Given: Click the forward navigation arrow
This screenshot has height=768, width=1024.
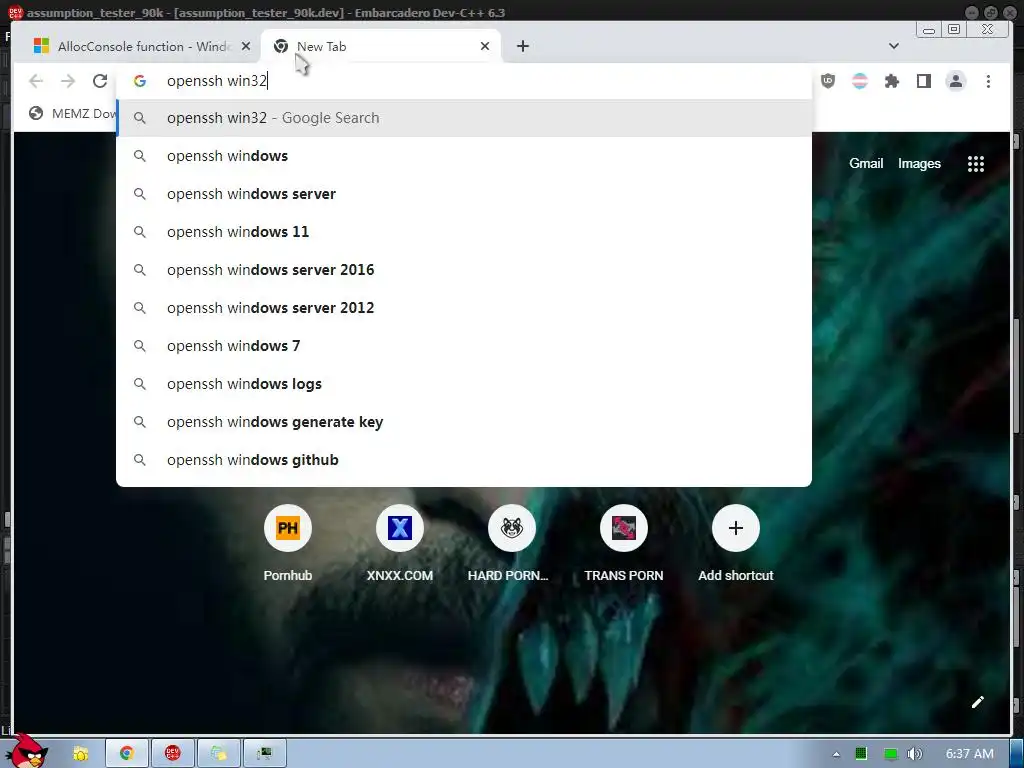Looking at the screenshot, I should (x=68, y=81).
